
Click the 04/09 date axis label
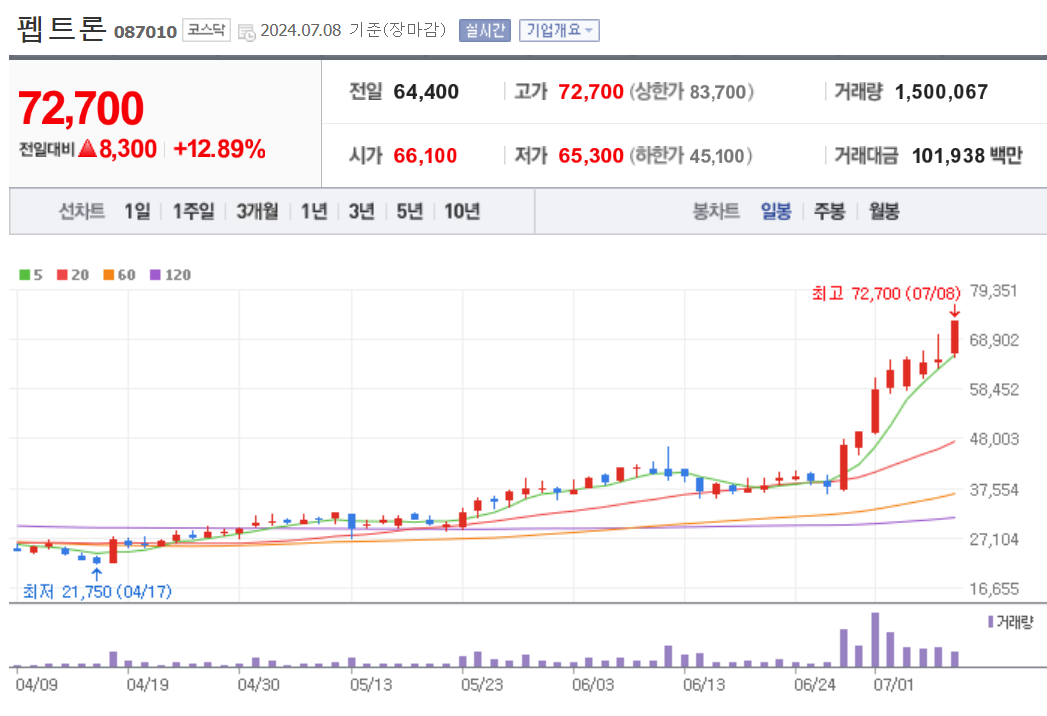pos(37,685)
